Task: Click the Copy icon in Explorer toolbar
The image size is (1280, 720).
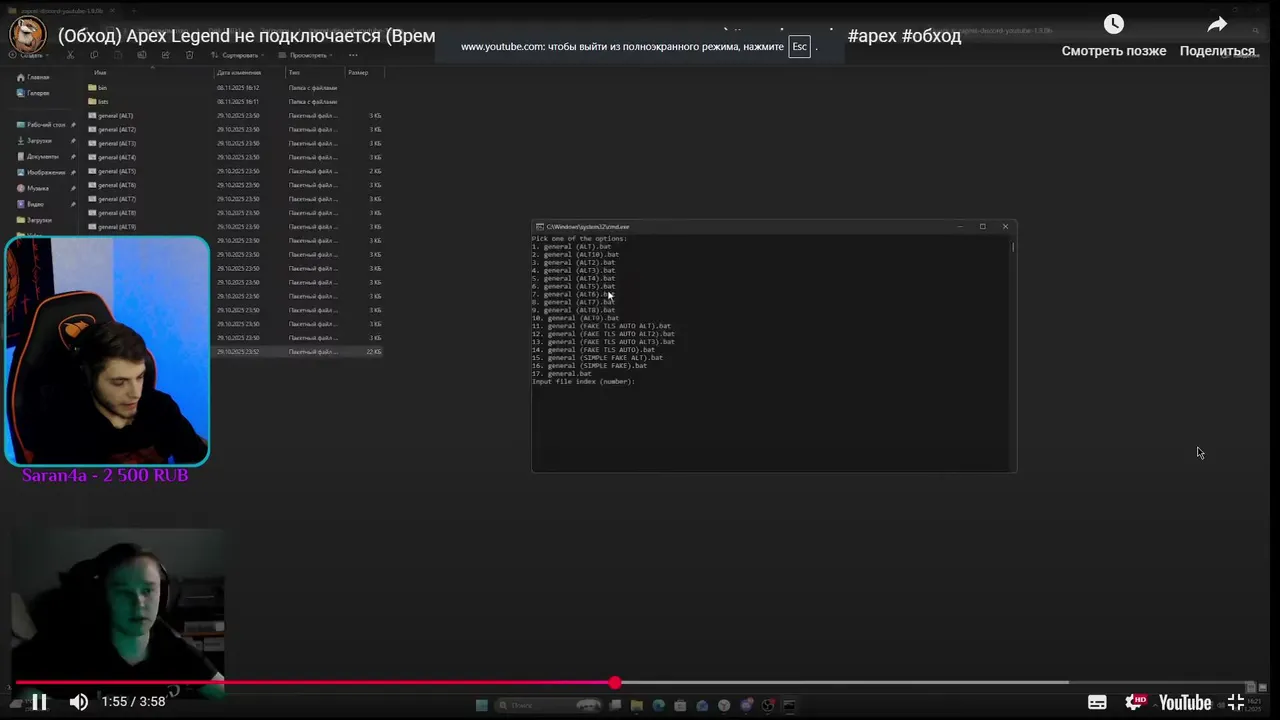Action: pos(94,55)
